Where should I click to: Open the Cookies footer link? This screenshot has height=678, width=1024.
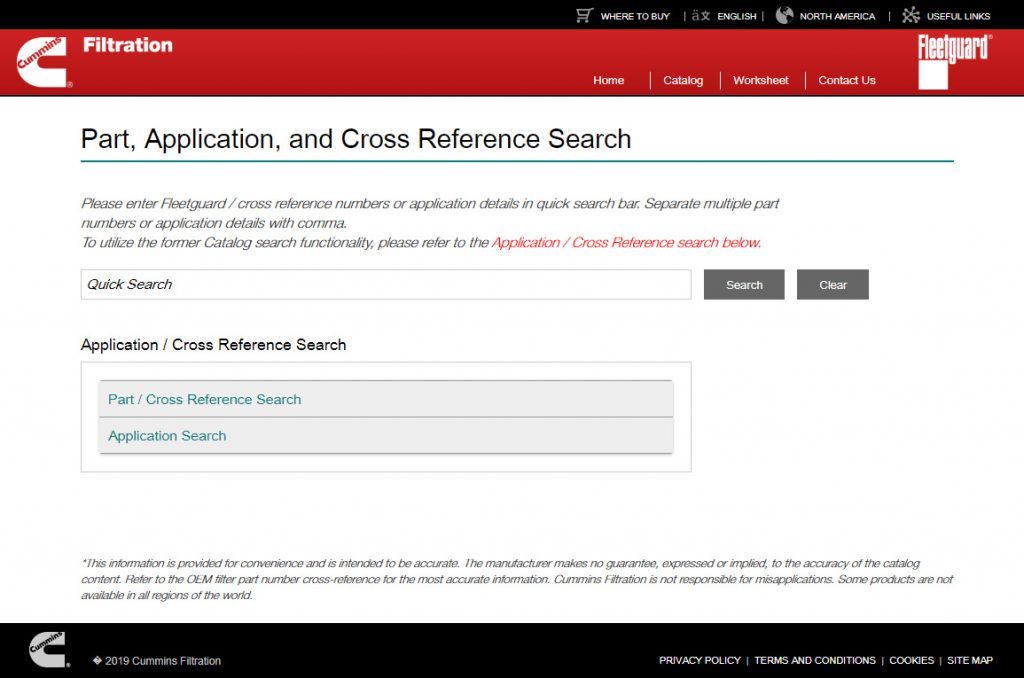tap(912, 660)
